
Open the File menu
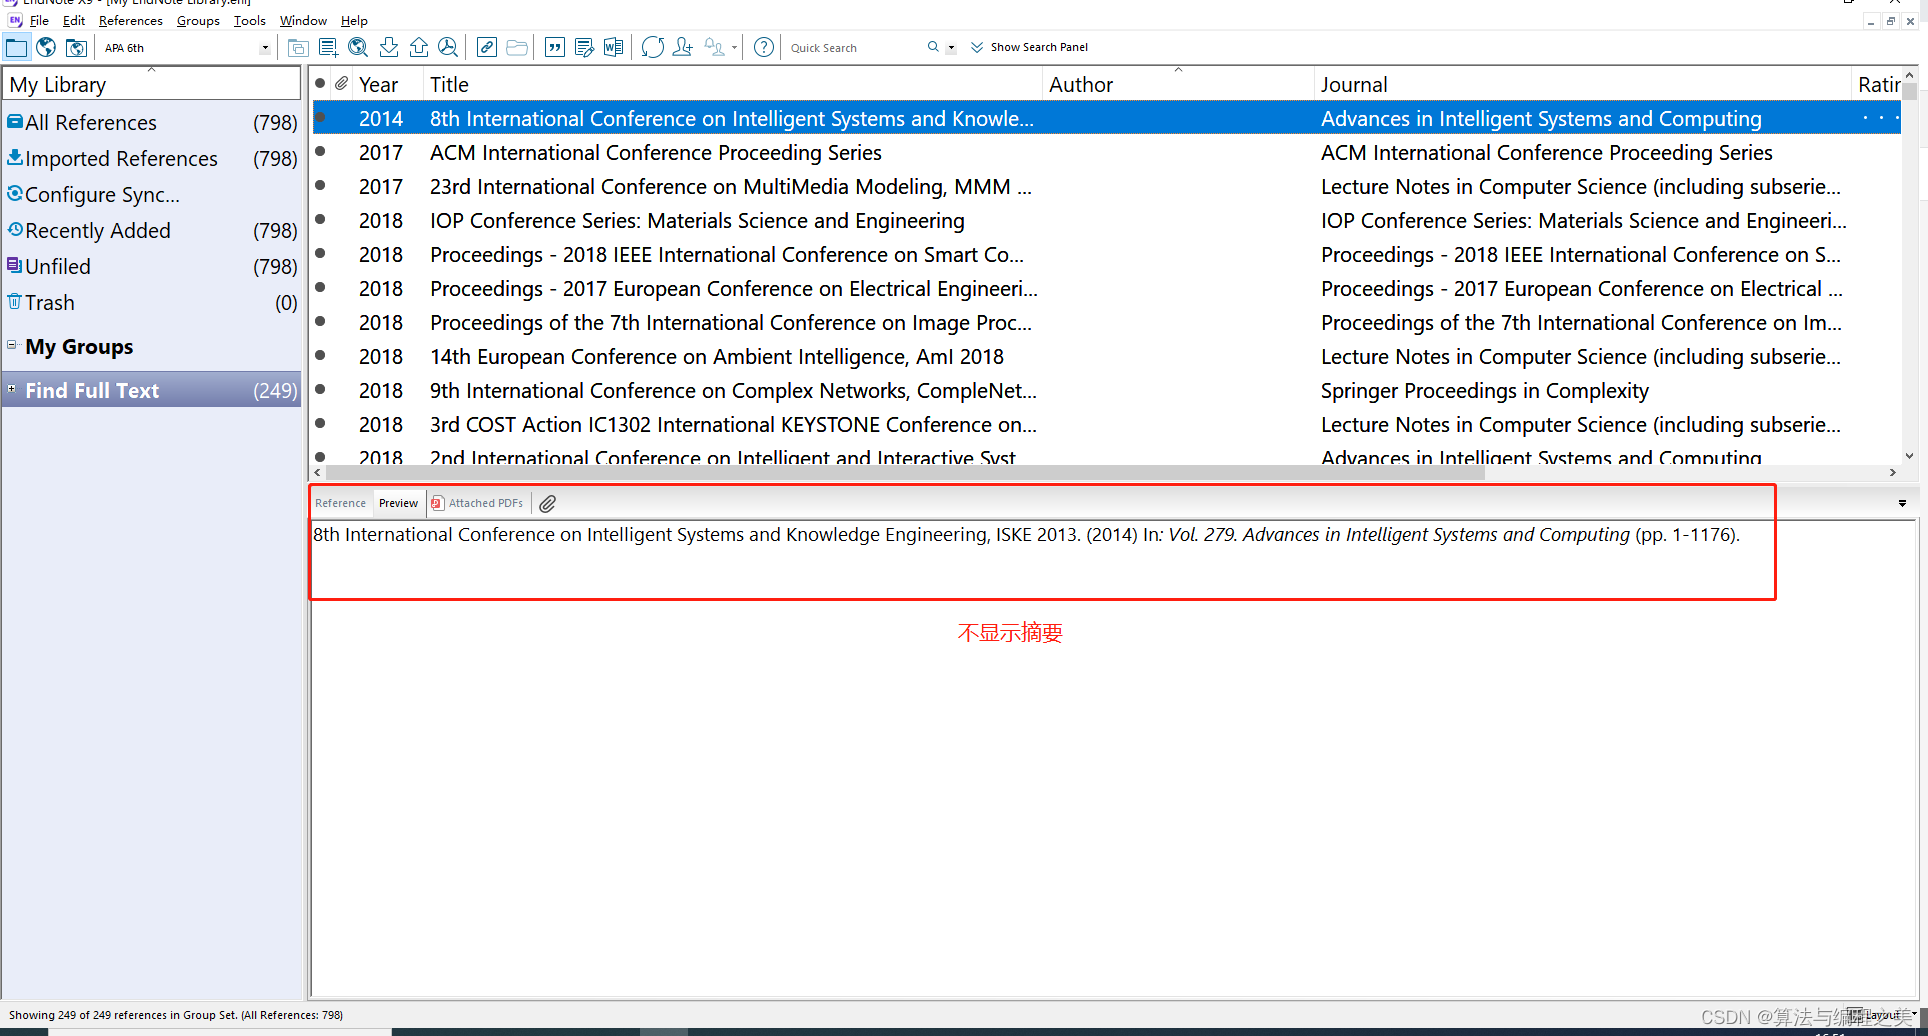[39, 20]
